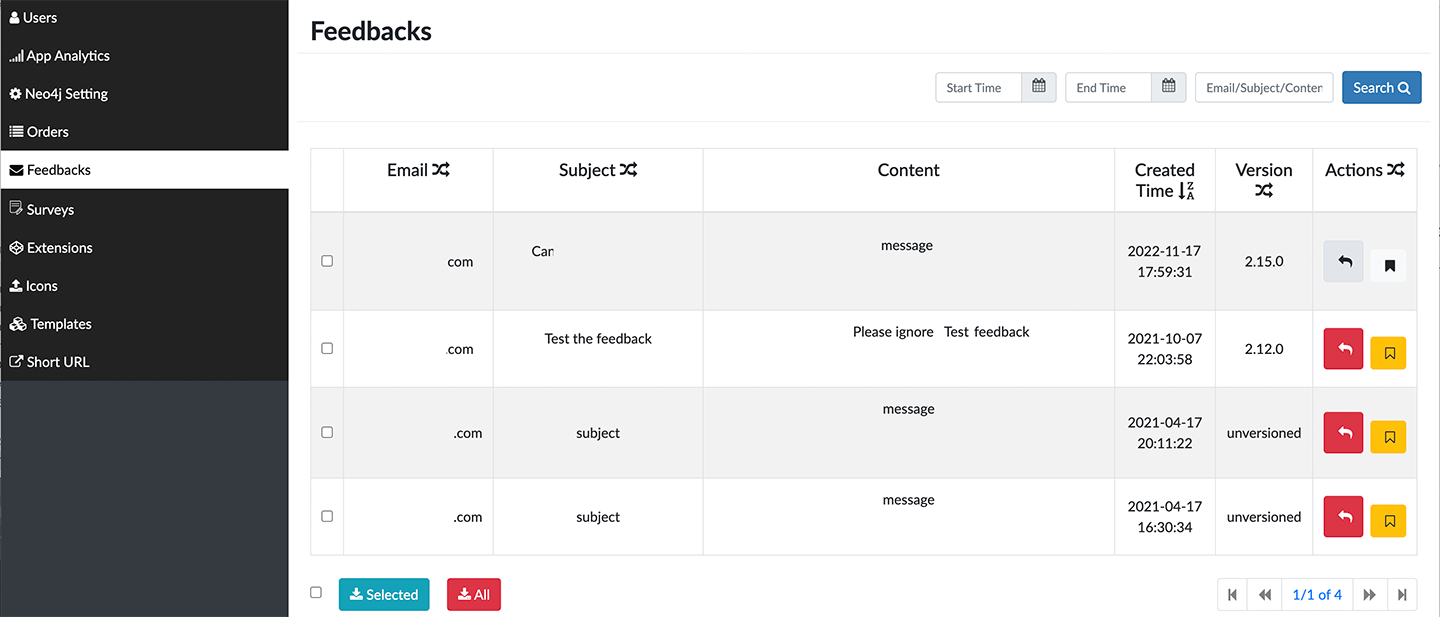Reply to the 2022-11-17 feedback
Viewport: 1440px width, 617px height.
click(x=1342, y=261)
